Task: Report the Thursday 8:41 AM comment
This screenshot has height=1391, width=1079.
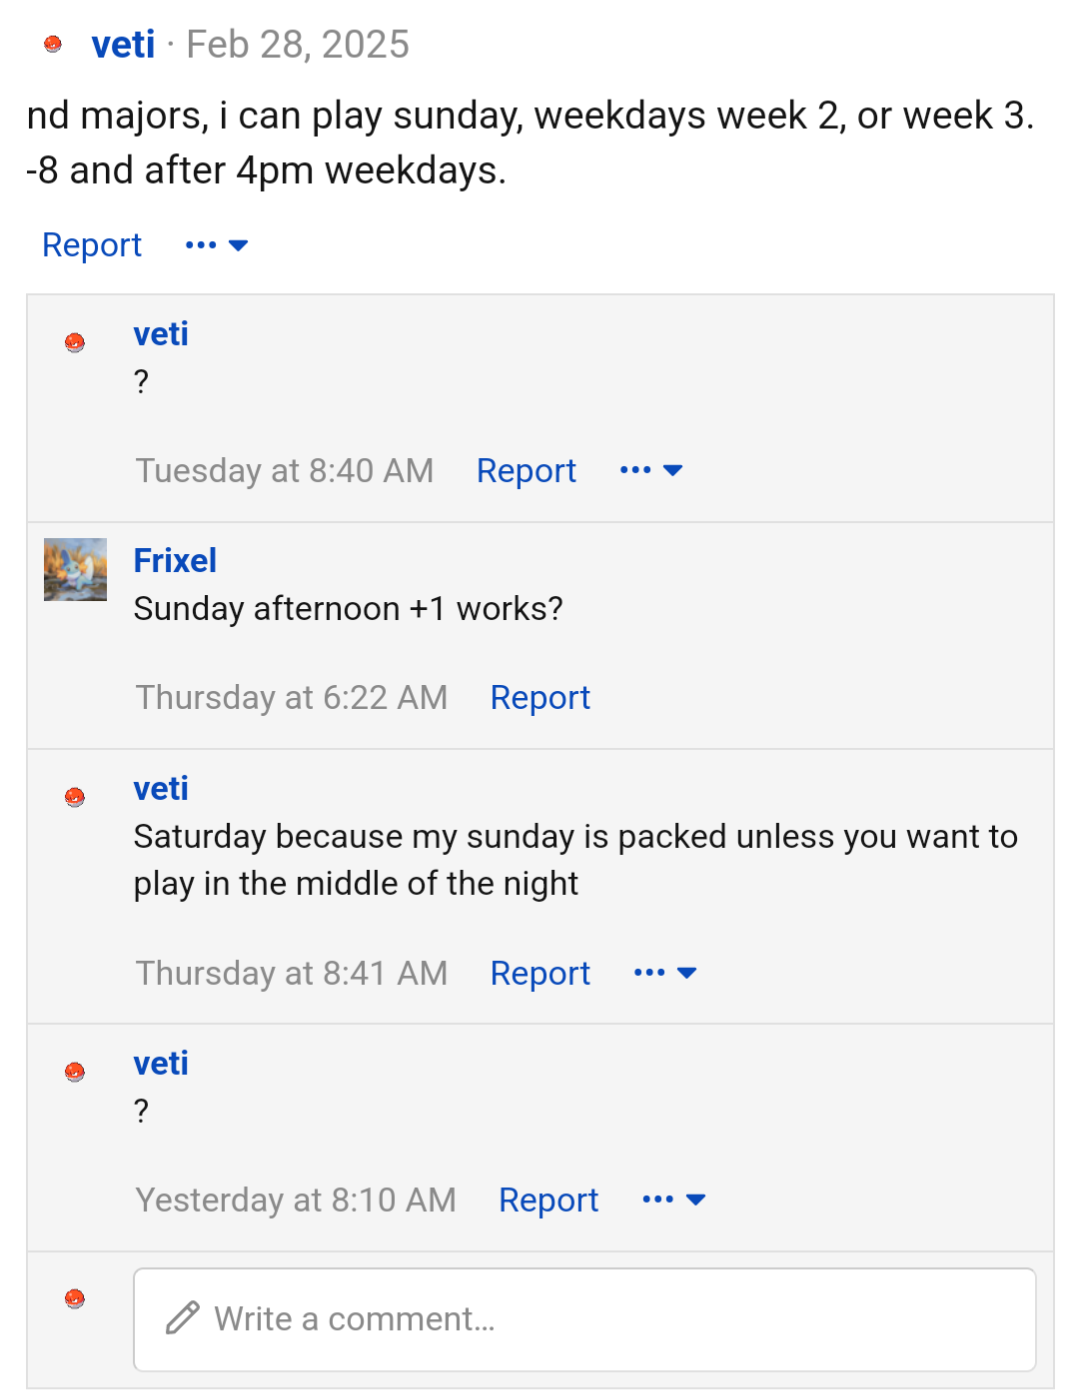Action: 540,973
